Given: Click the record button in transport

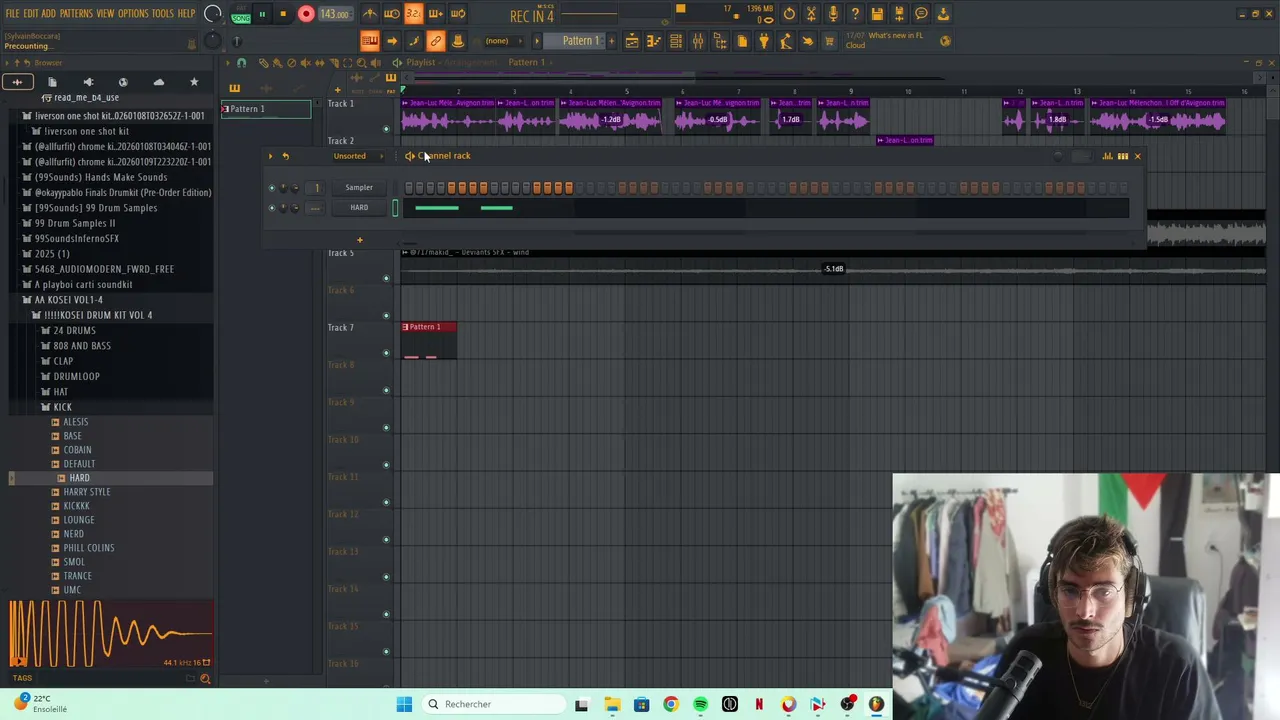Looking at the screenshot, I should [x=306, y=14].
